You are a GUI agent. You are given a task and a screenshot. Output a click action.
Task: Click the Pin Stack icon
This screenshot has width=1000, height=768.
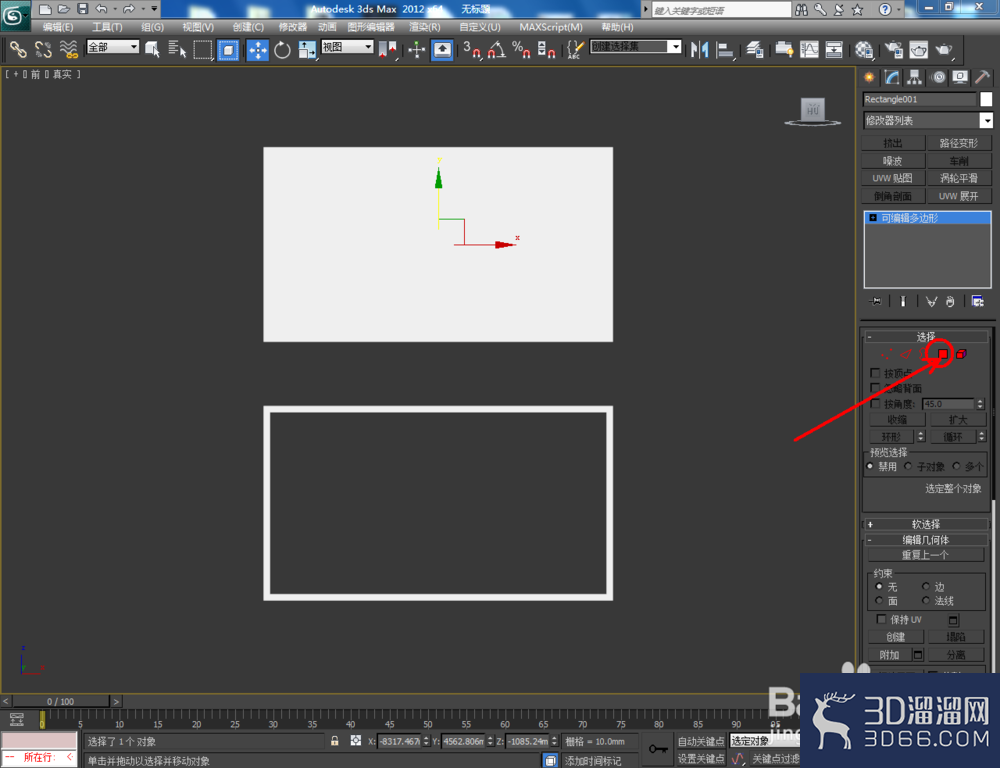point(875,301)
